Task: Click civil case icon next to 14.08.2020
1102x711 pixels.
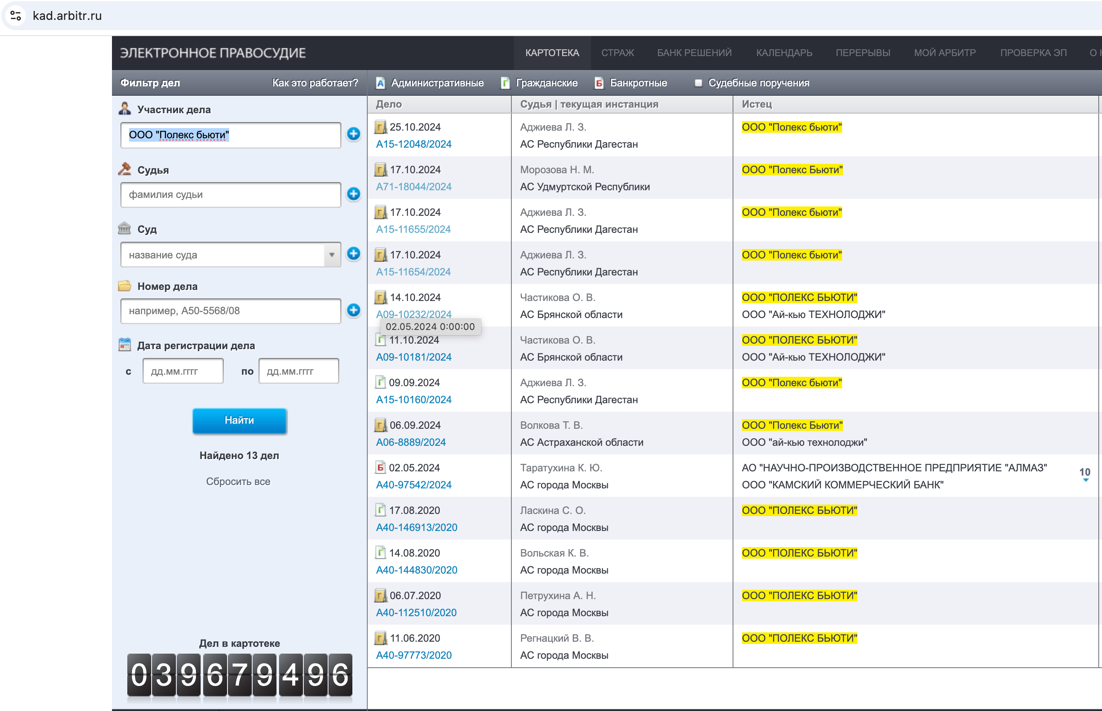Action: coord(380,553)
